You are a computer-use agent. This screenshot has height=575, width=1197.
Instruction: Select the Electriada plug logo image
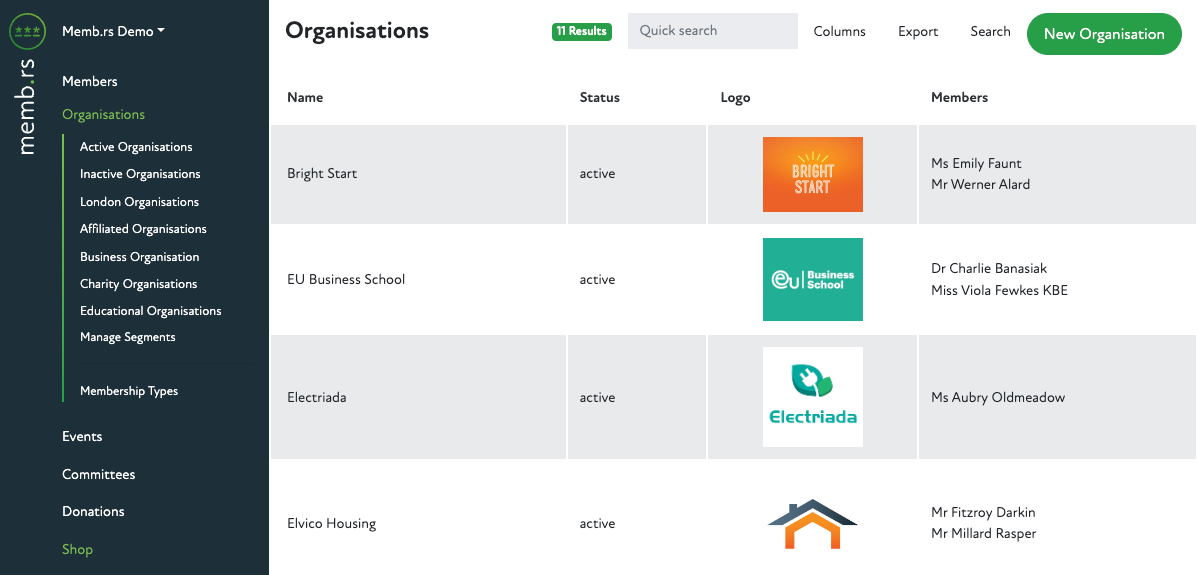[812, 397]
